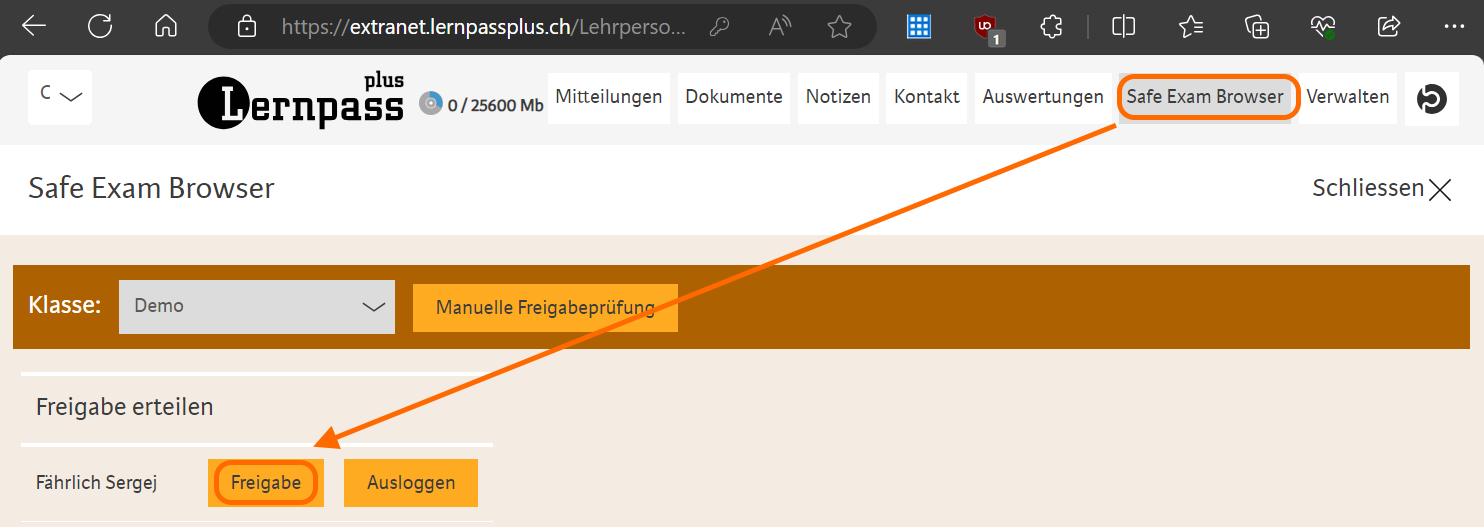This screenshot has width=1484, height=527.
Task: Reload the page with refresh icon
Action: point(100,27)
